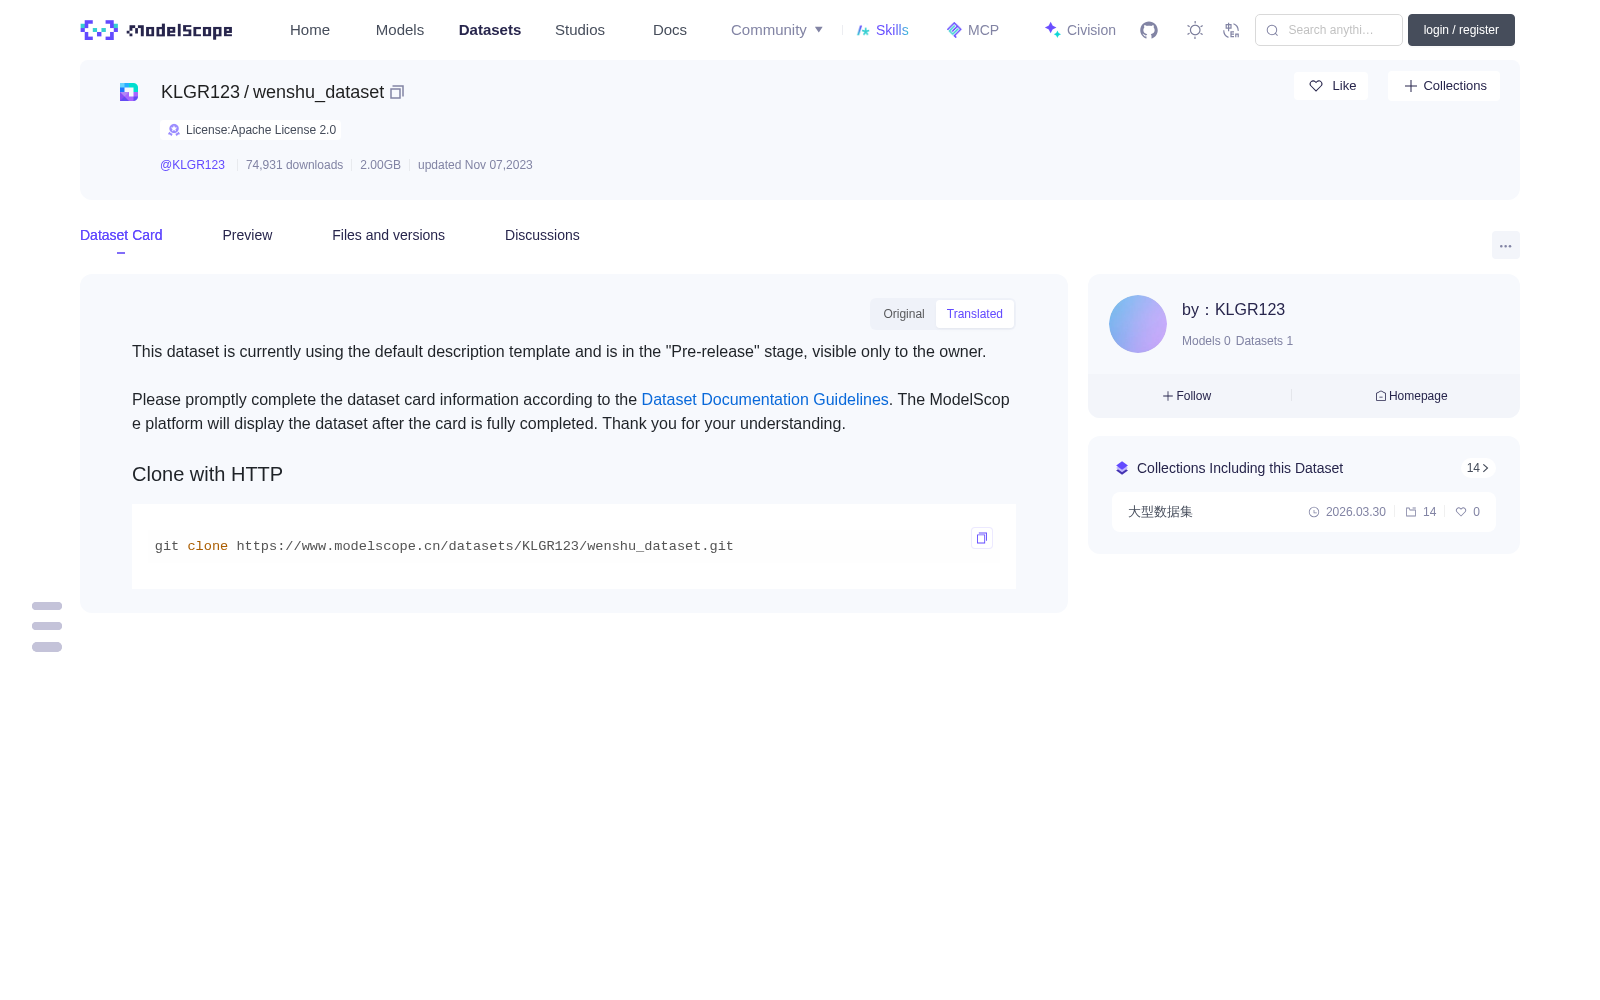This screenshot has height=1000, width=1600.
Task: Click the git clone URL text
Action: [485, 546]
